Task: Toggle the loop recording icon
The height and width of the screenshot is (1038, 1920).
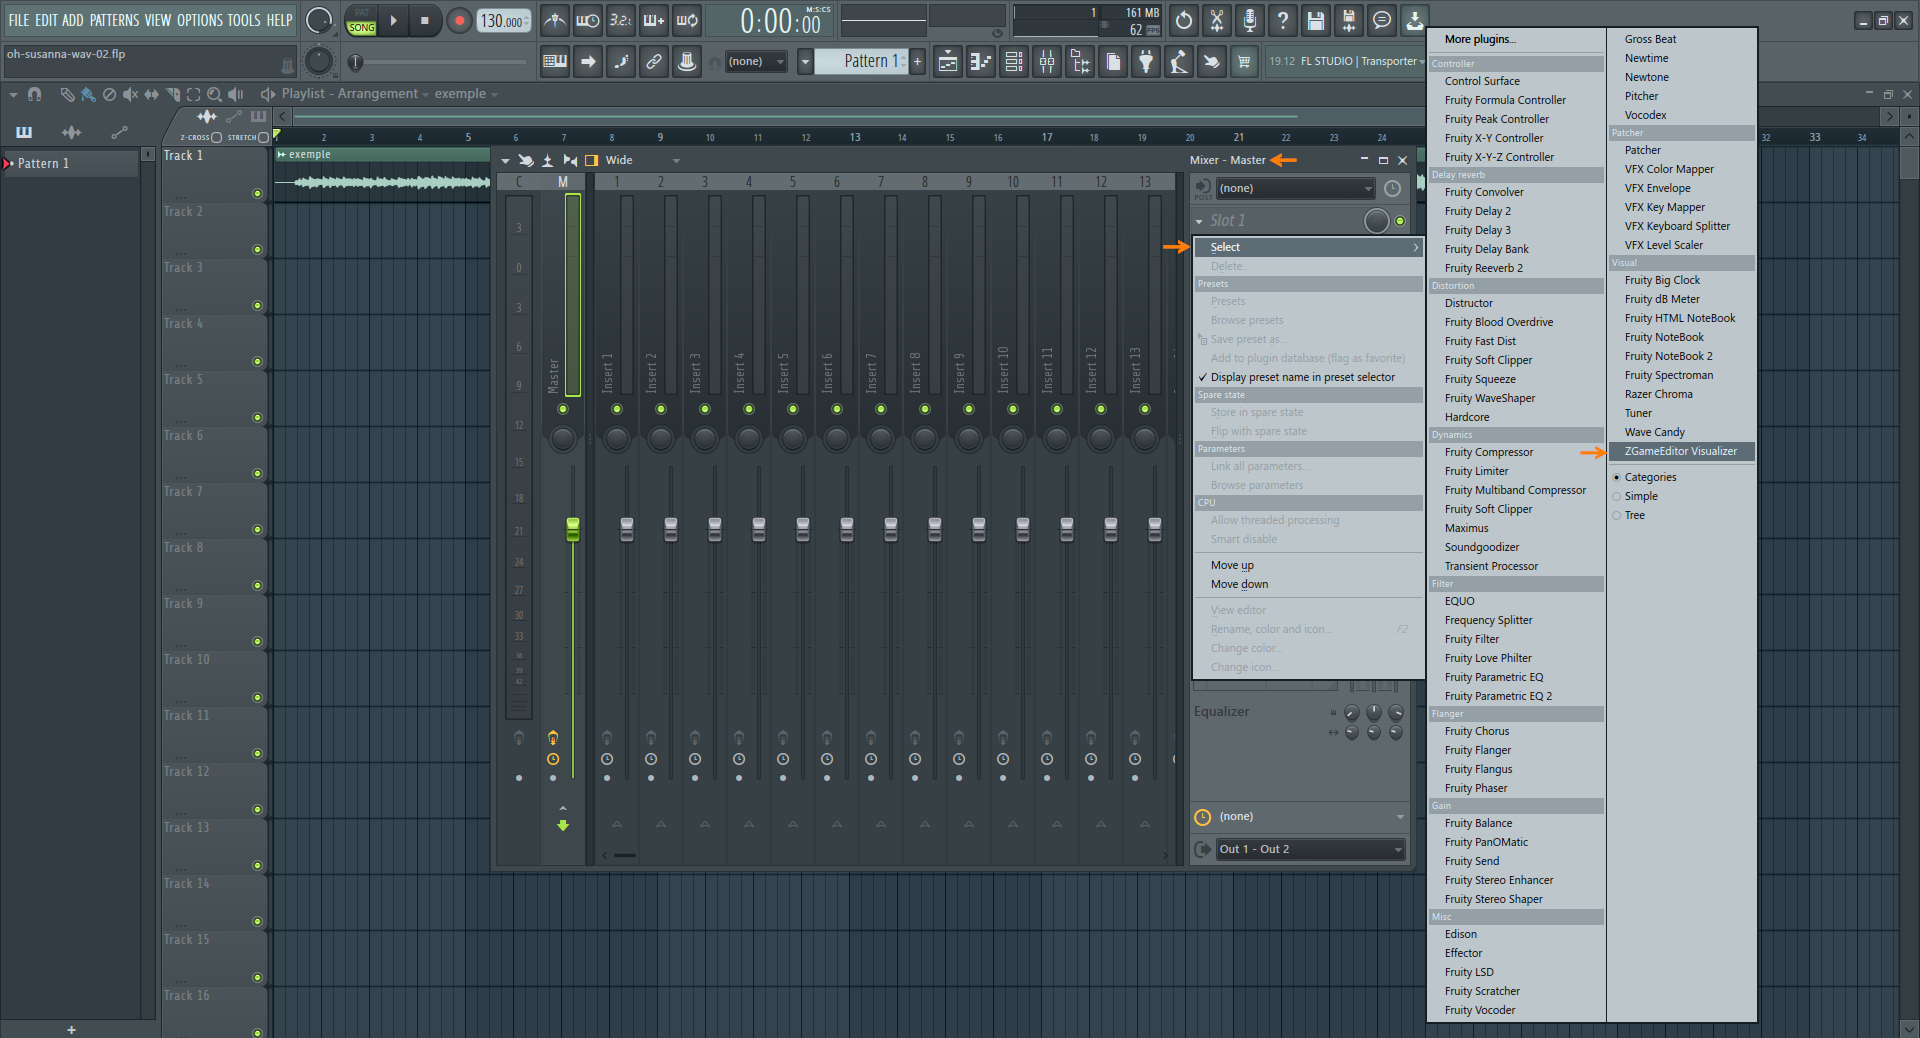Action: pyautogui.click(x=687, y=20)
